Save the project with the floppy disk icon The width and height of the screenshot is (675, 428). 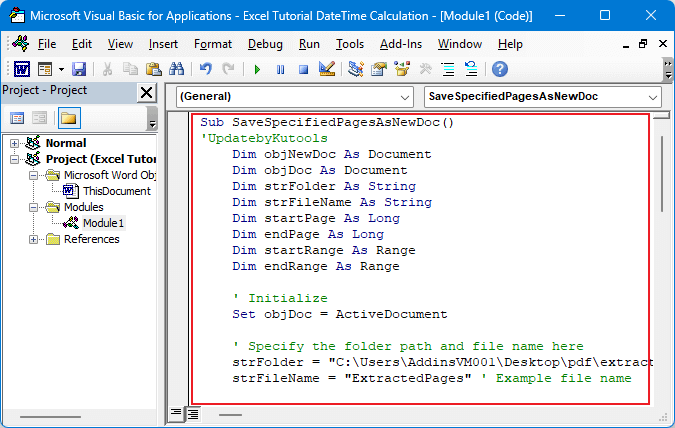(x=78, y=69)
